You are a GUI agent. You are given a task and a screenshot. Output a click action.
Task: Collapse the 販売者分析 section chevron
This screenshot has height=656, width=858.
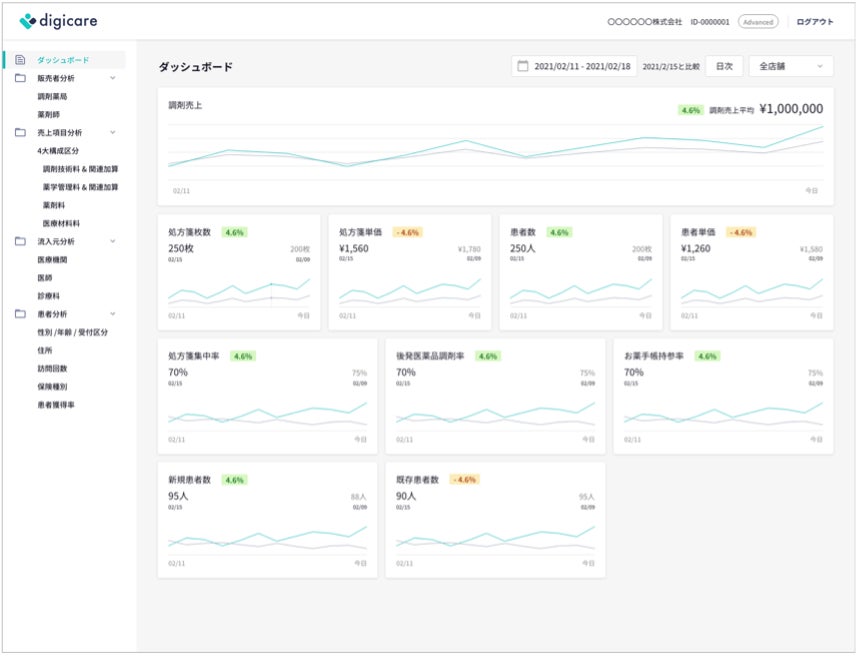click(x=112, y=78)
